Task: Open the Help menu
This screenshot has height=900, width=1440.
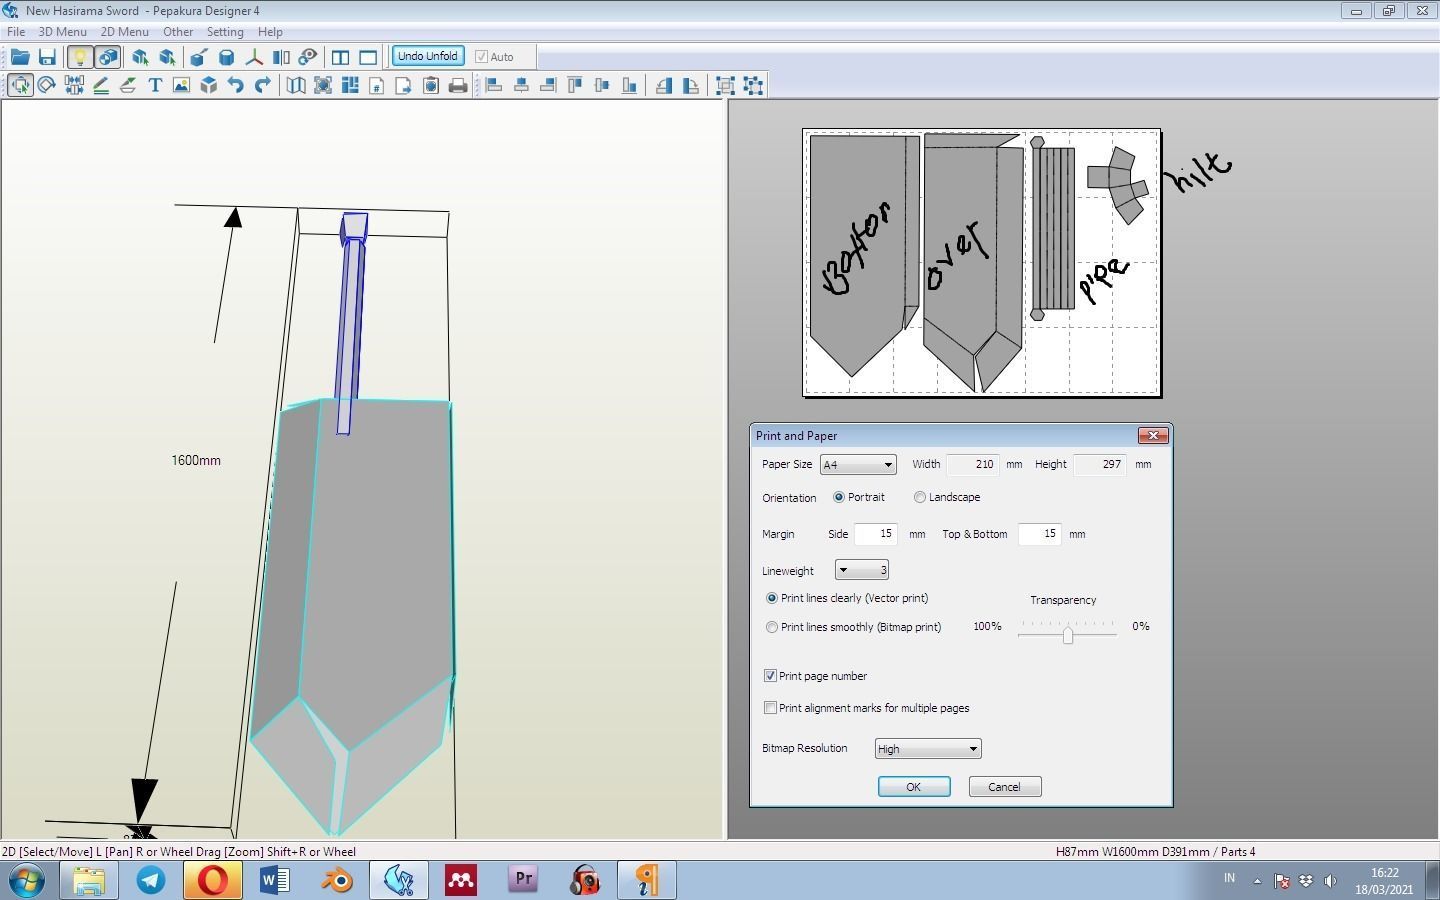Action: pos(270,32)
